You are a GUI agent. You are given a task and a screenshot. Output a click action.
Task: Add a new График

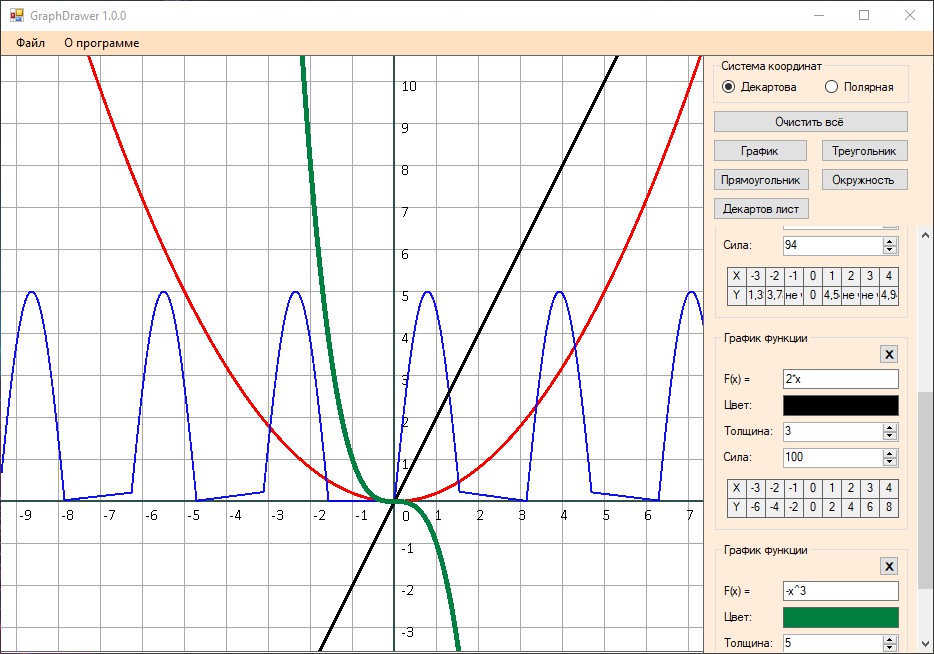pos(761,151)
